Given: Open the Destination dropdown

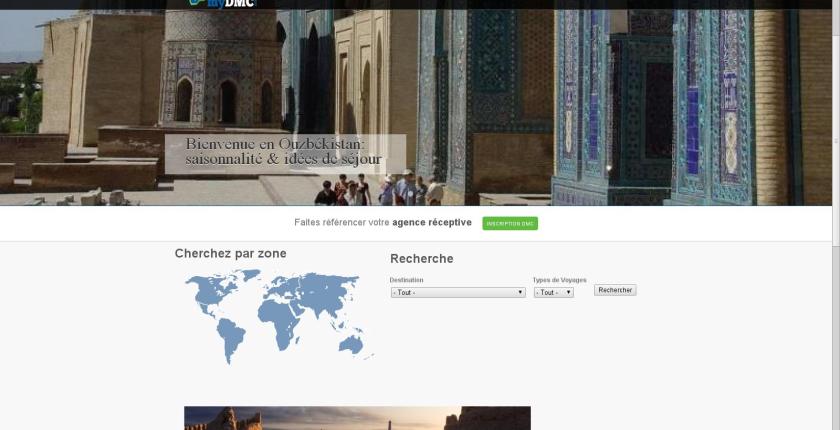Looking at the screenshot, I should pyautogui.click(x=458, y=292).
